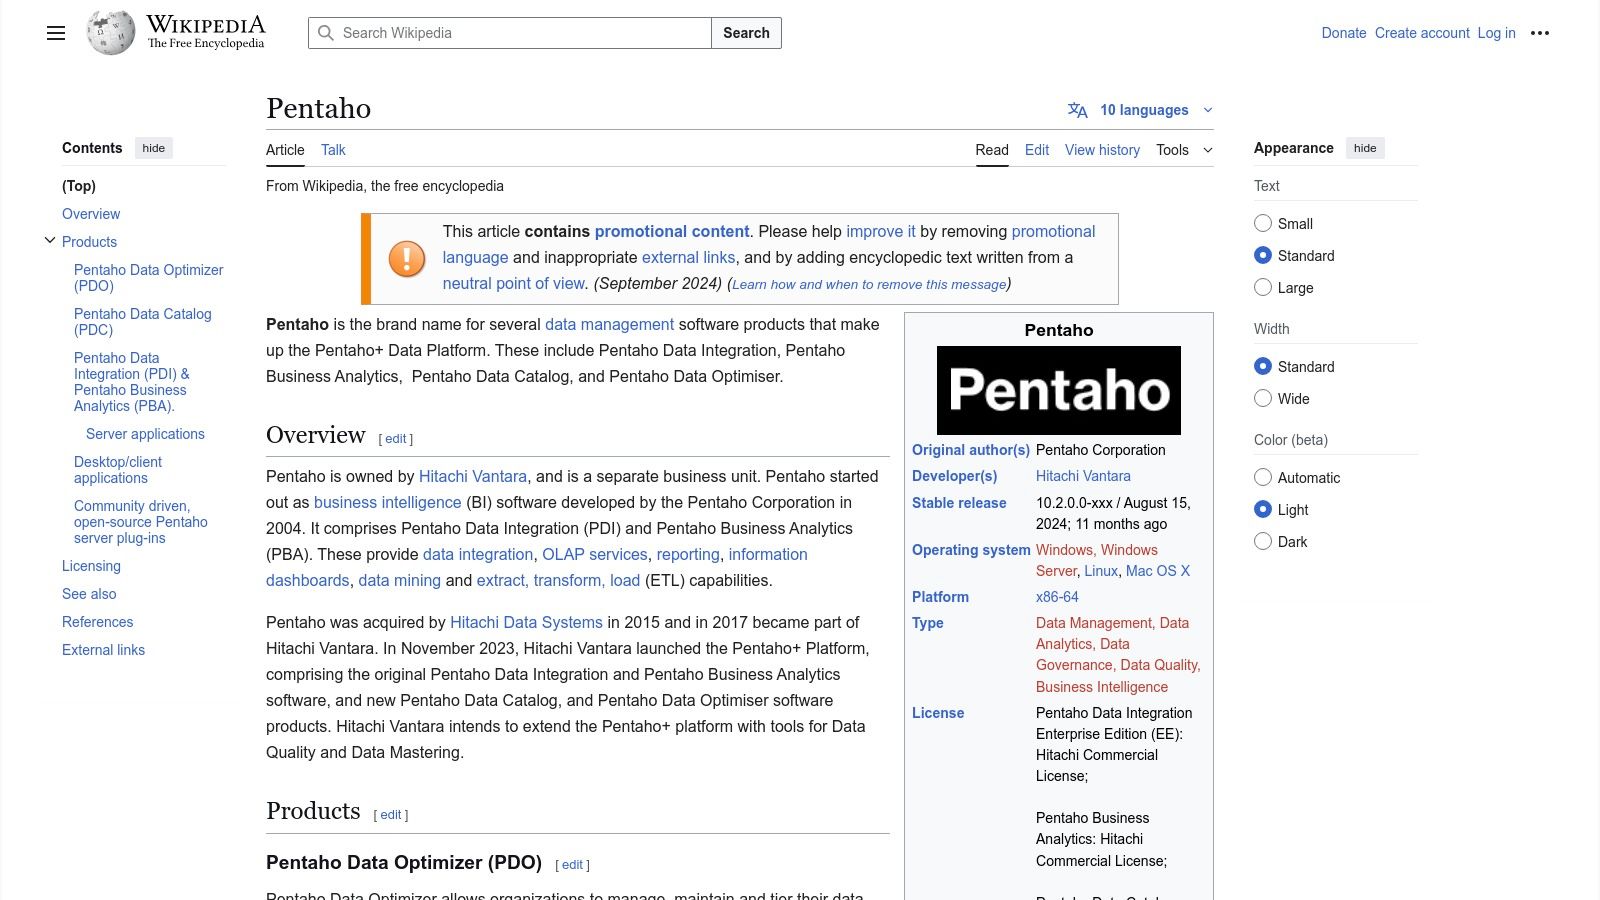Screen dimensions: 1600x900
Task: Open the business intelligence link
Action: 388,502
